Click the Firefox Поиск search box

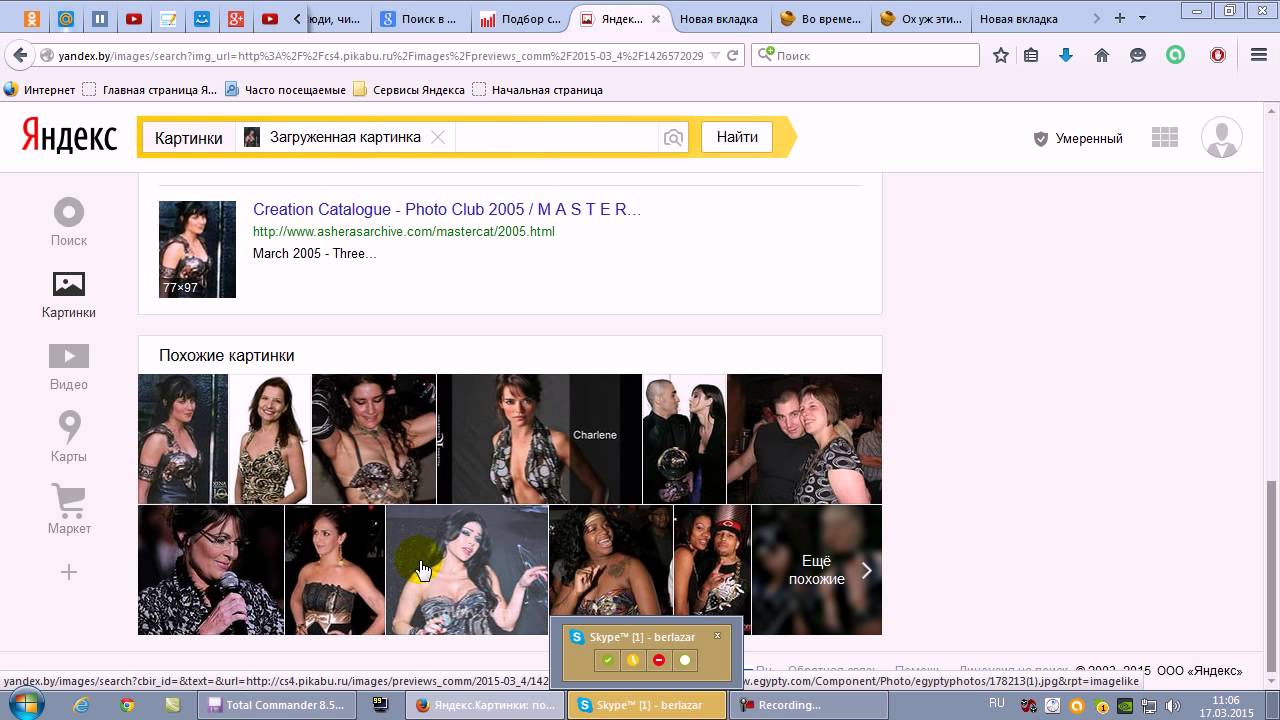click(866, 56)
